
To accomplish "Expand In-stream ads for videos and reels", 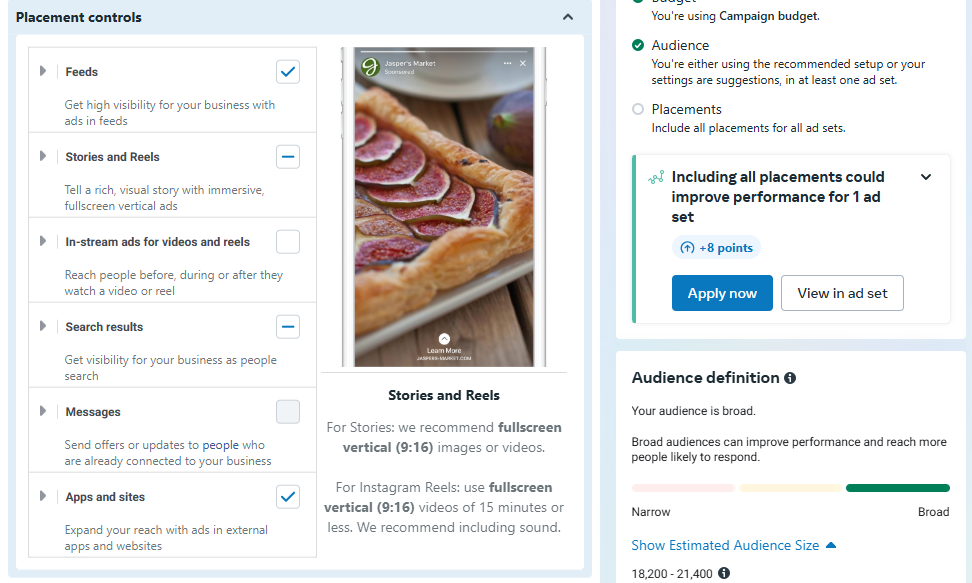I will 43,241.
